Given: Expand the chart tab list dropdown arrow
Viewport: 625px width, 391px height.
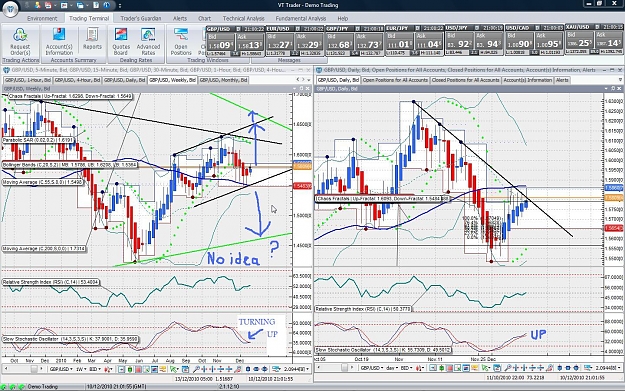Looking at the screenshot, I should pyautogui.click(x=308, y=80).
